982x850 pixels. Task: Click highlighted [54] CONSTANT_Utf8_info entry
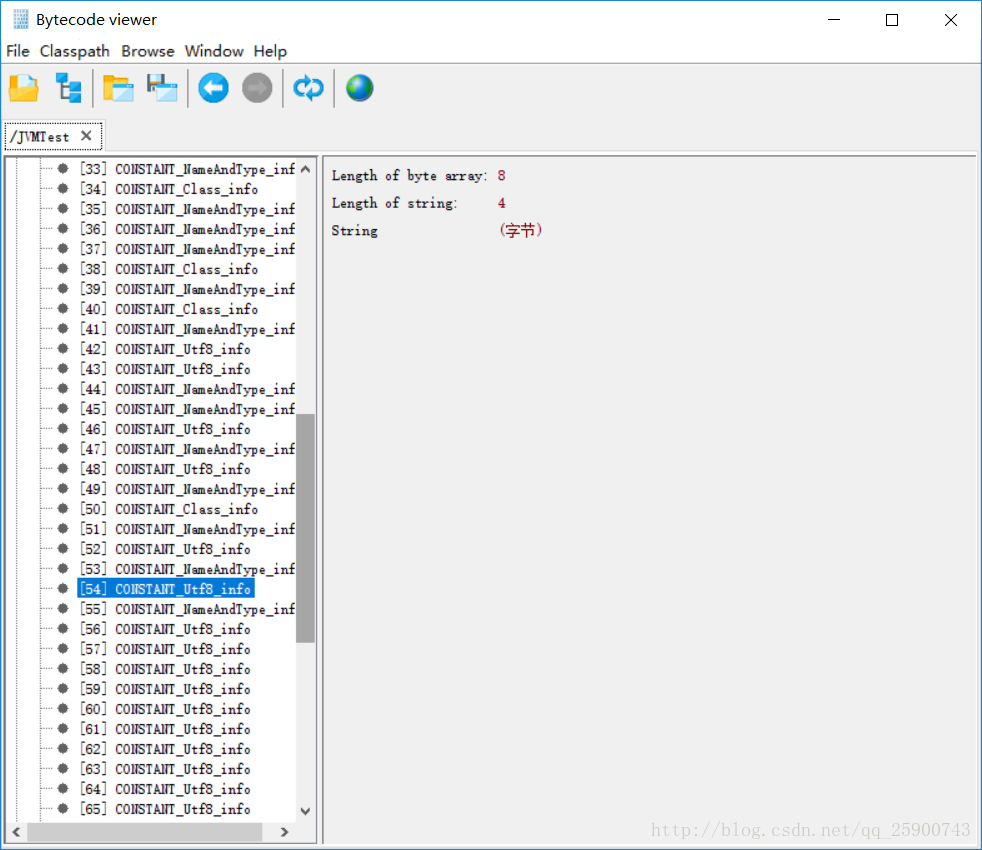[x=165, y=589]
